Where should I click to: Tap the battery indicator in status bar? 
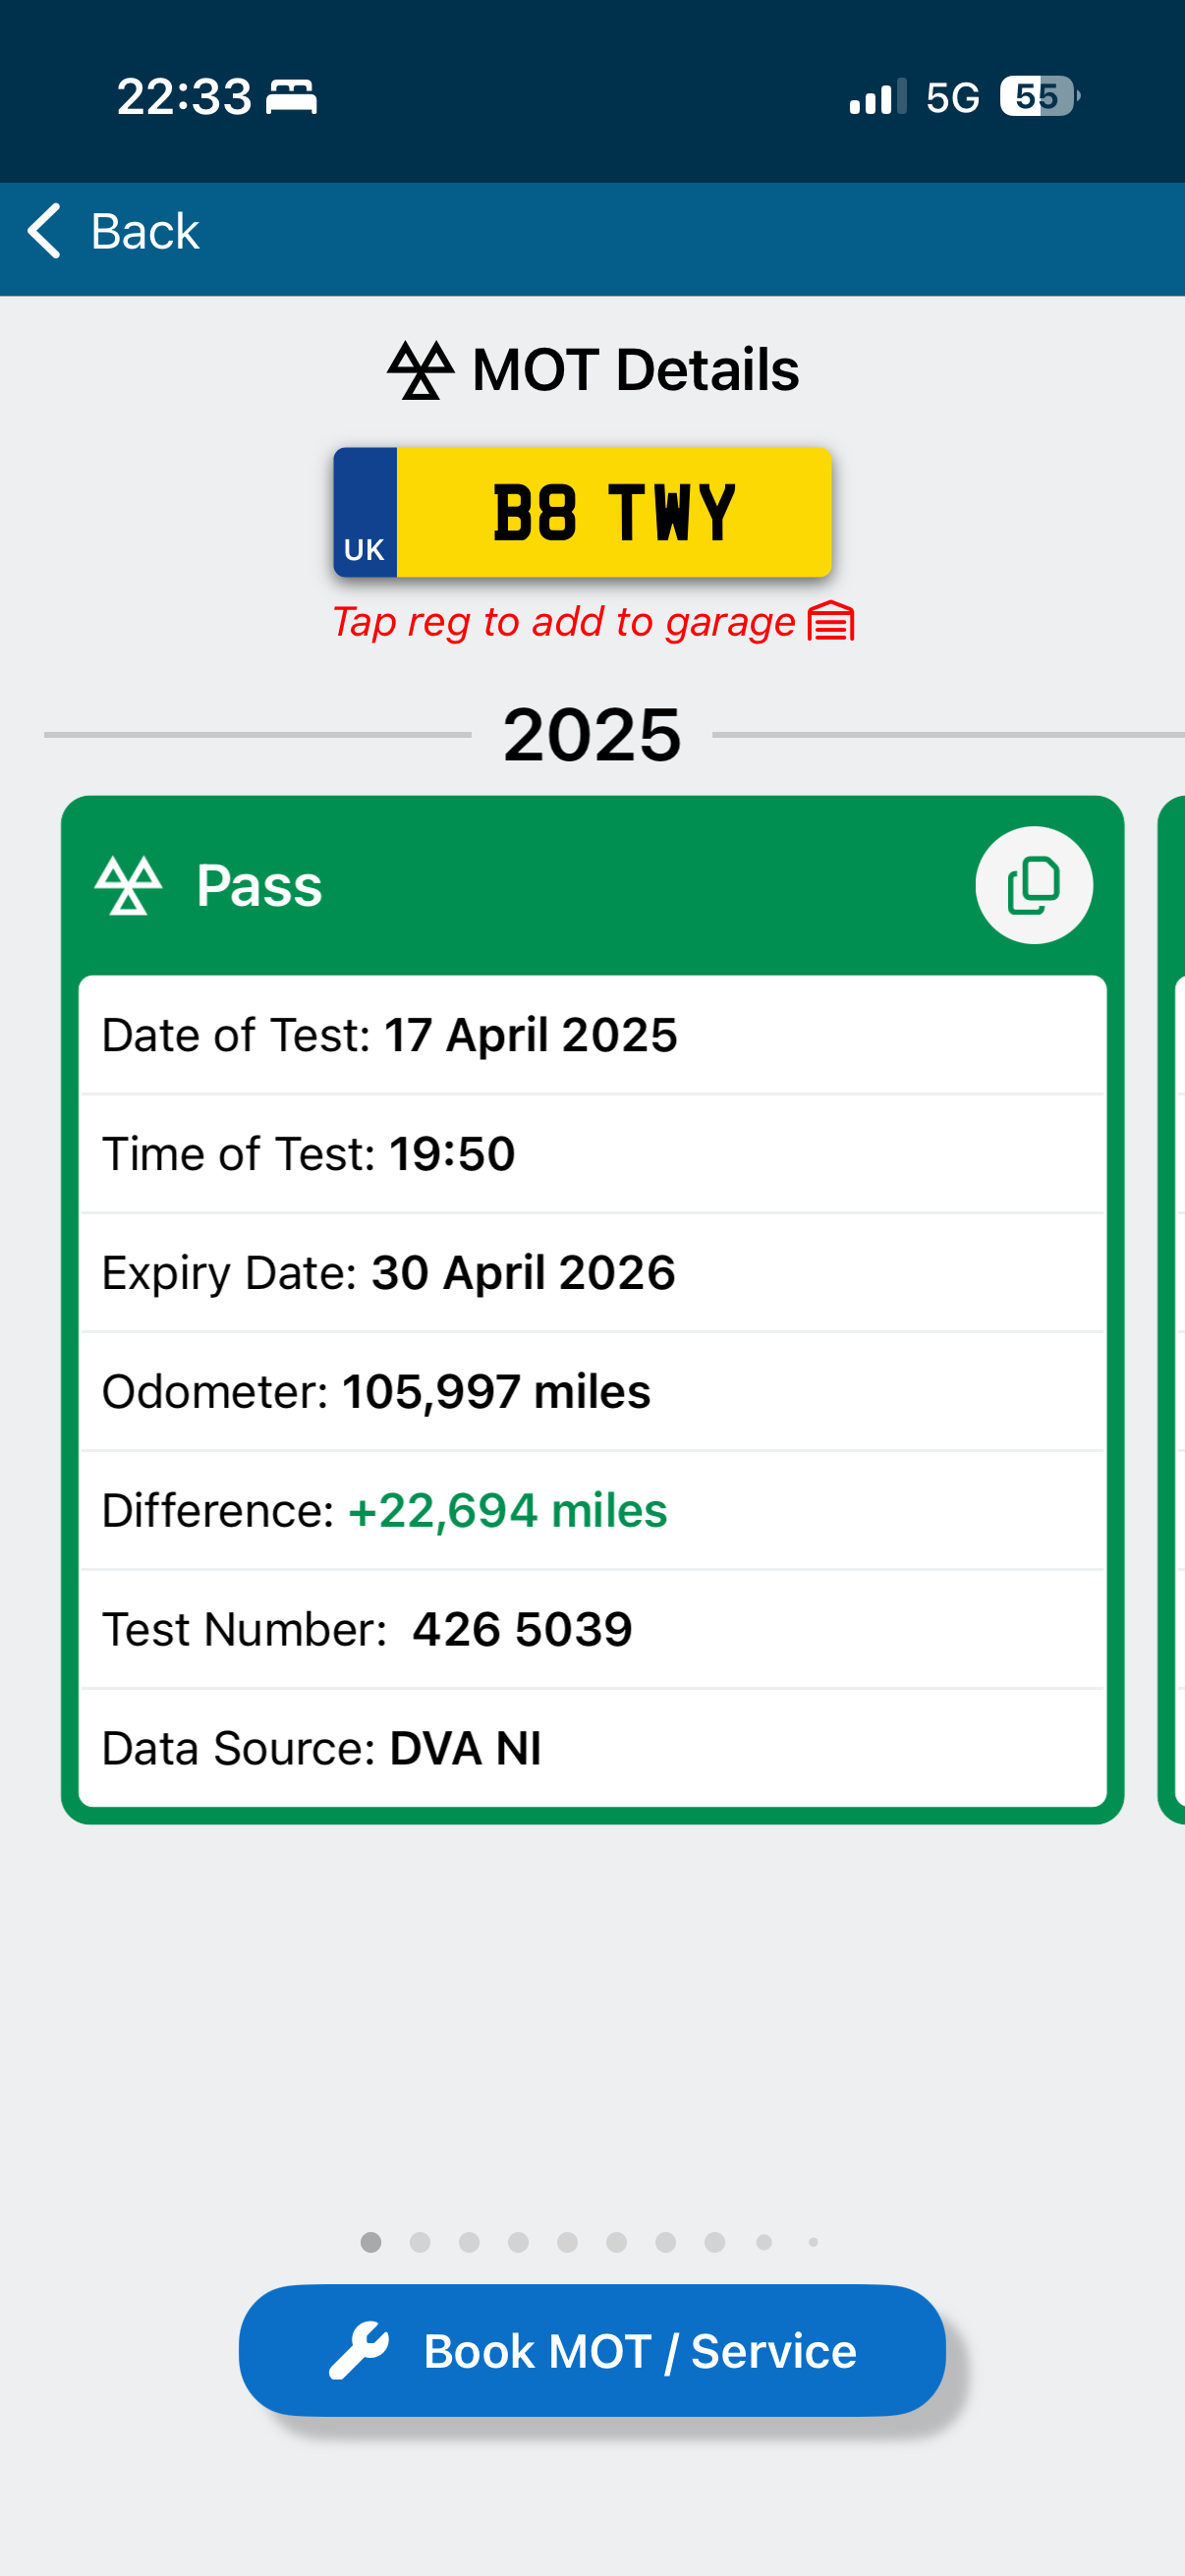click(x=1039, y=97)
